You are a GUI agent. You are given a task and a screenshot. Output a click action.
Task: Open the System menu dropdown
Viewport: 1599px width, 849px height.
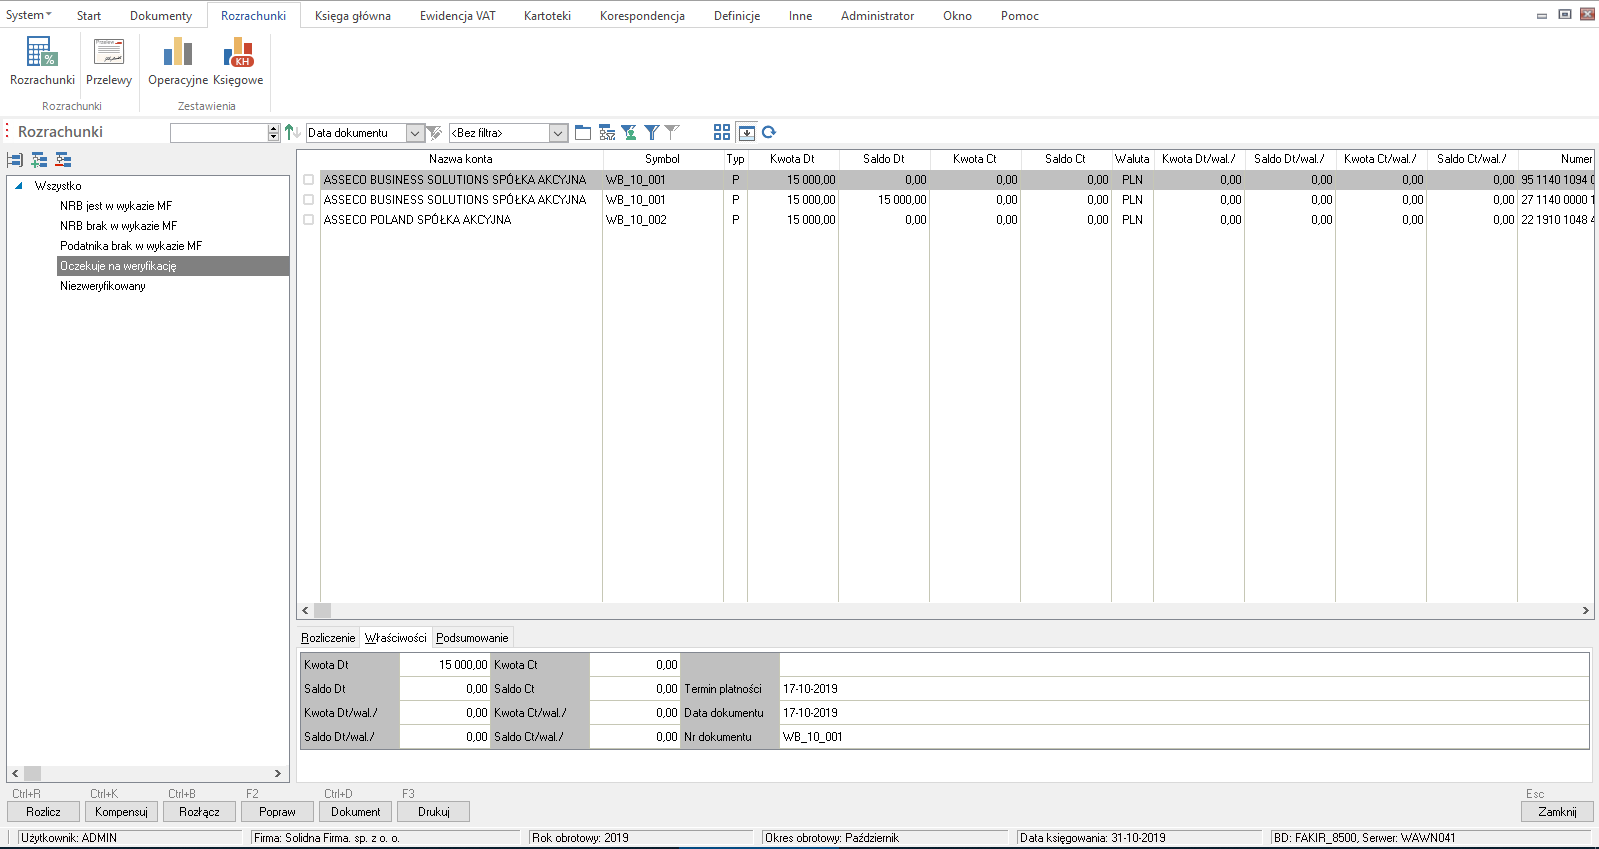click(28, 15)
